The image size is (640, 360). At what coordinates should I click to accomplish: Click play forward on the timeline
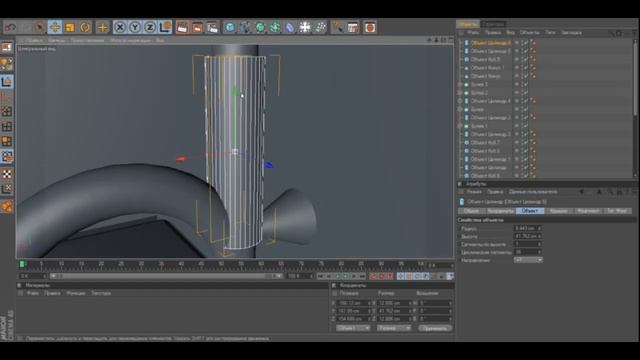(x=345, y=276)
